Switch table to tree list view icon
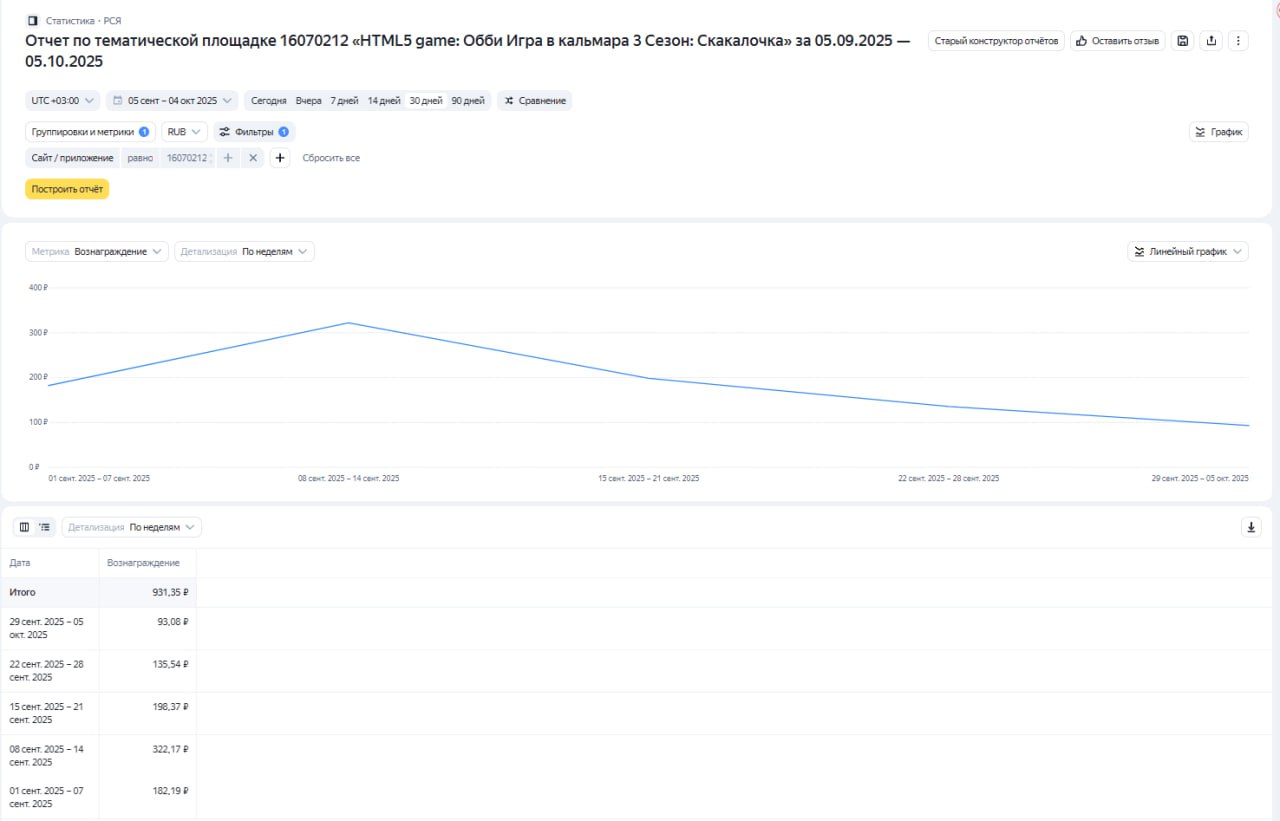 click(45, 527)
